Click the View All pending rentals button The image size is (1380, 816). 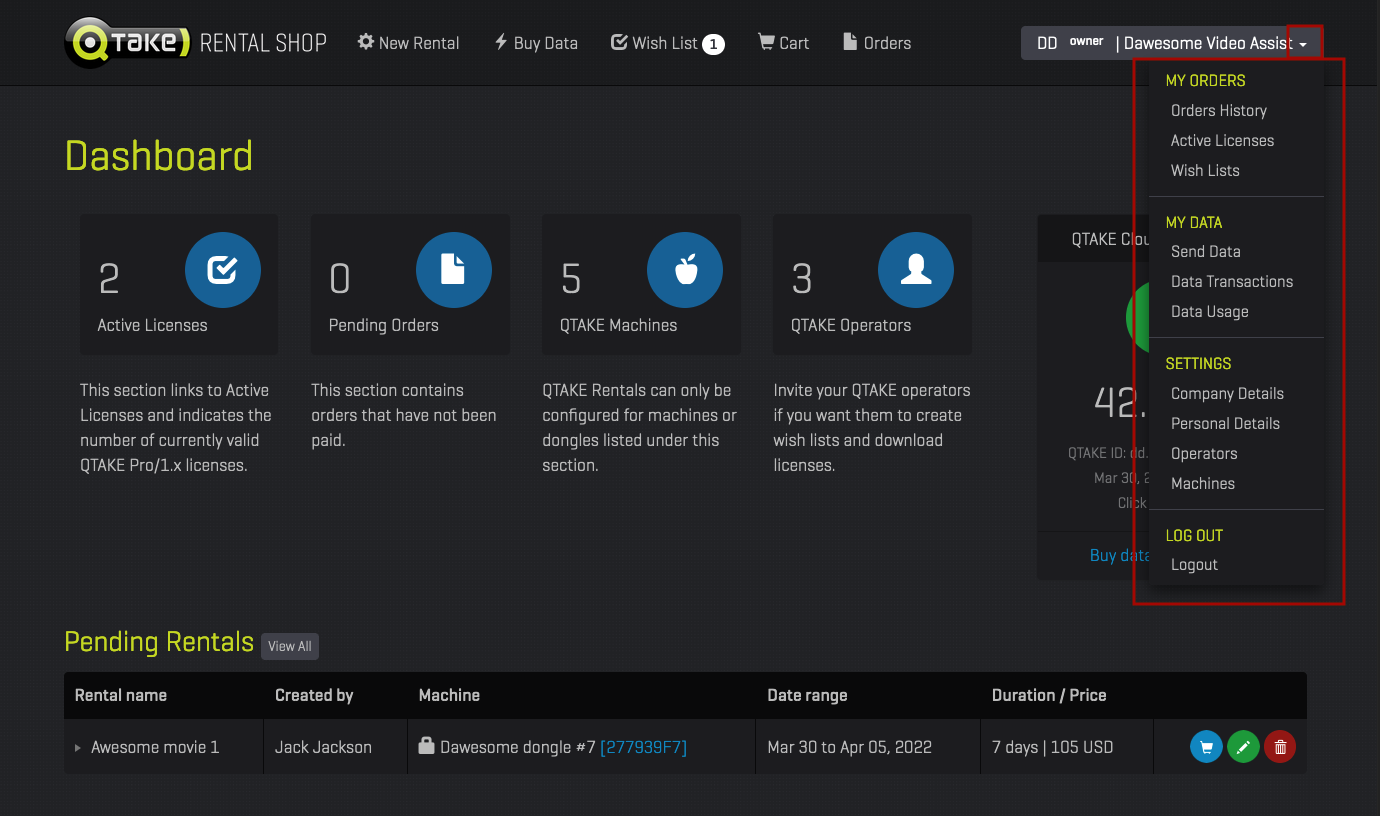click(x=290, y=646)
